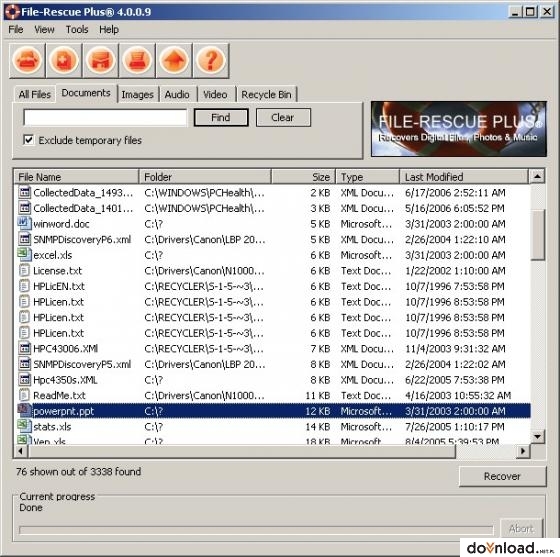Sort by the Size column header
The height and width of the screenshot is (557, 560).
(303, 177)
